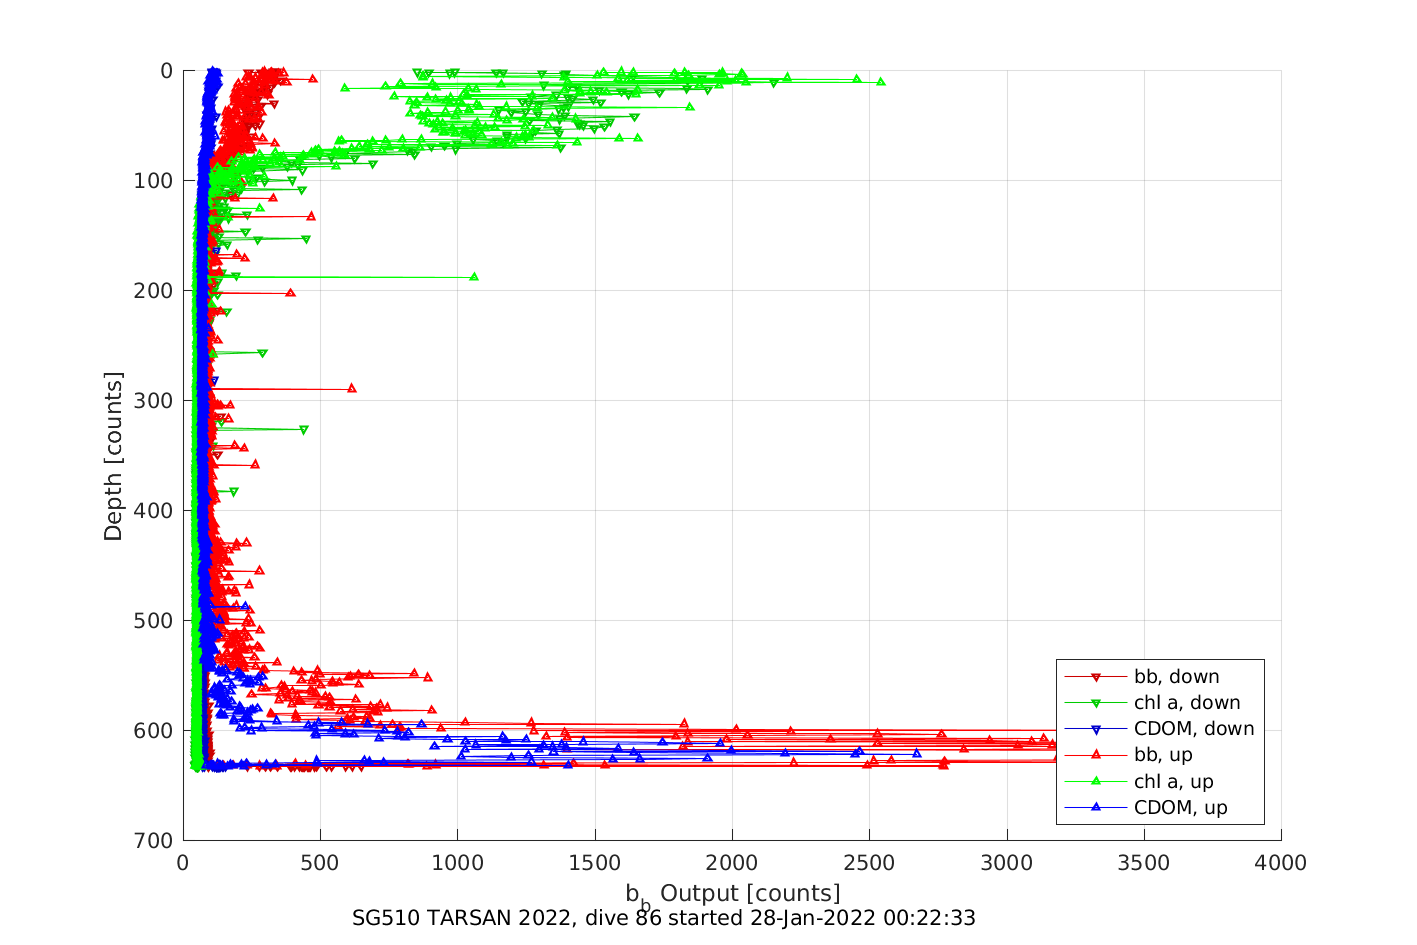The height and width of the screenshot is (945, 1417).
Task: Click the plot title 'SG510 TARSAN 2022, dive 86'
Action: click(x=507, y=918)
